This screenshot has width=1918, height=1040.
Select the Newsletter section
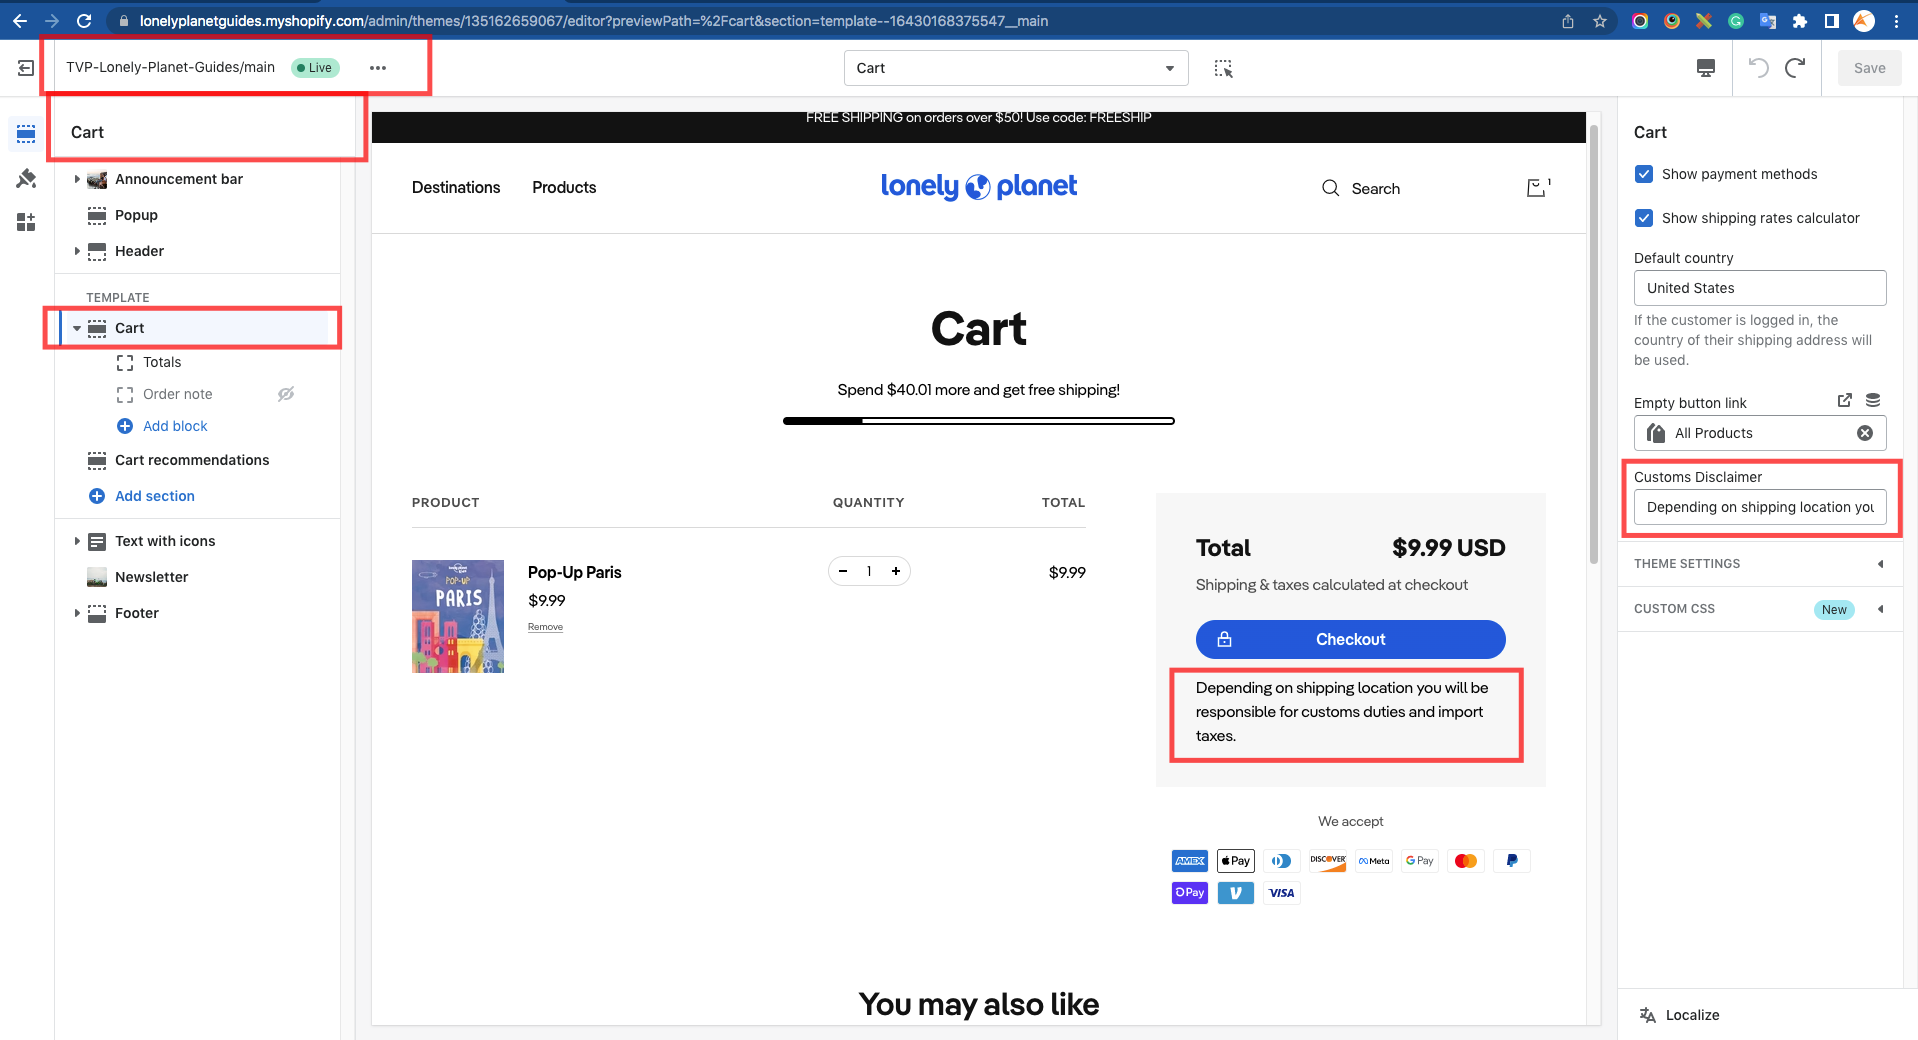coord(151,577)
